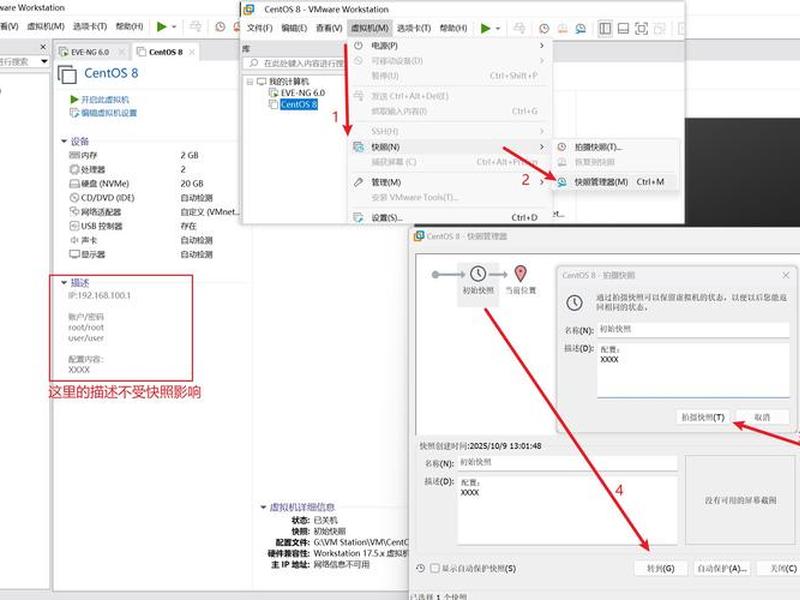The height and width of the screenshot is (600, 800).
Task: Power on VM via green play icon in CentOS 8 window toolbar
Action: 485,29
